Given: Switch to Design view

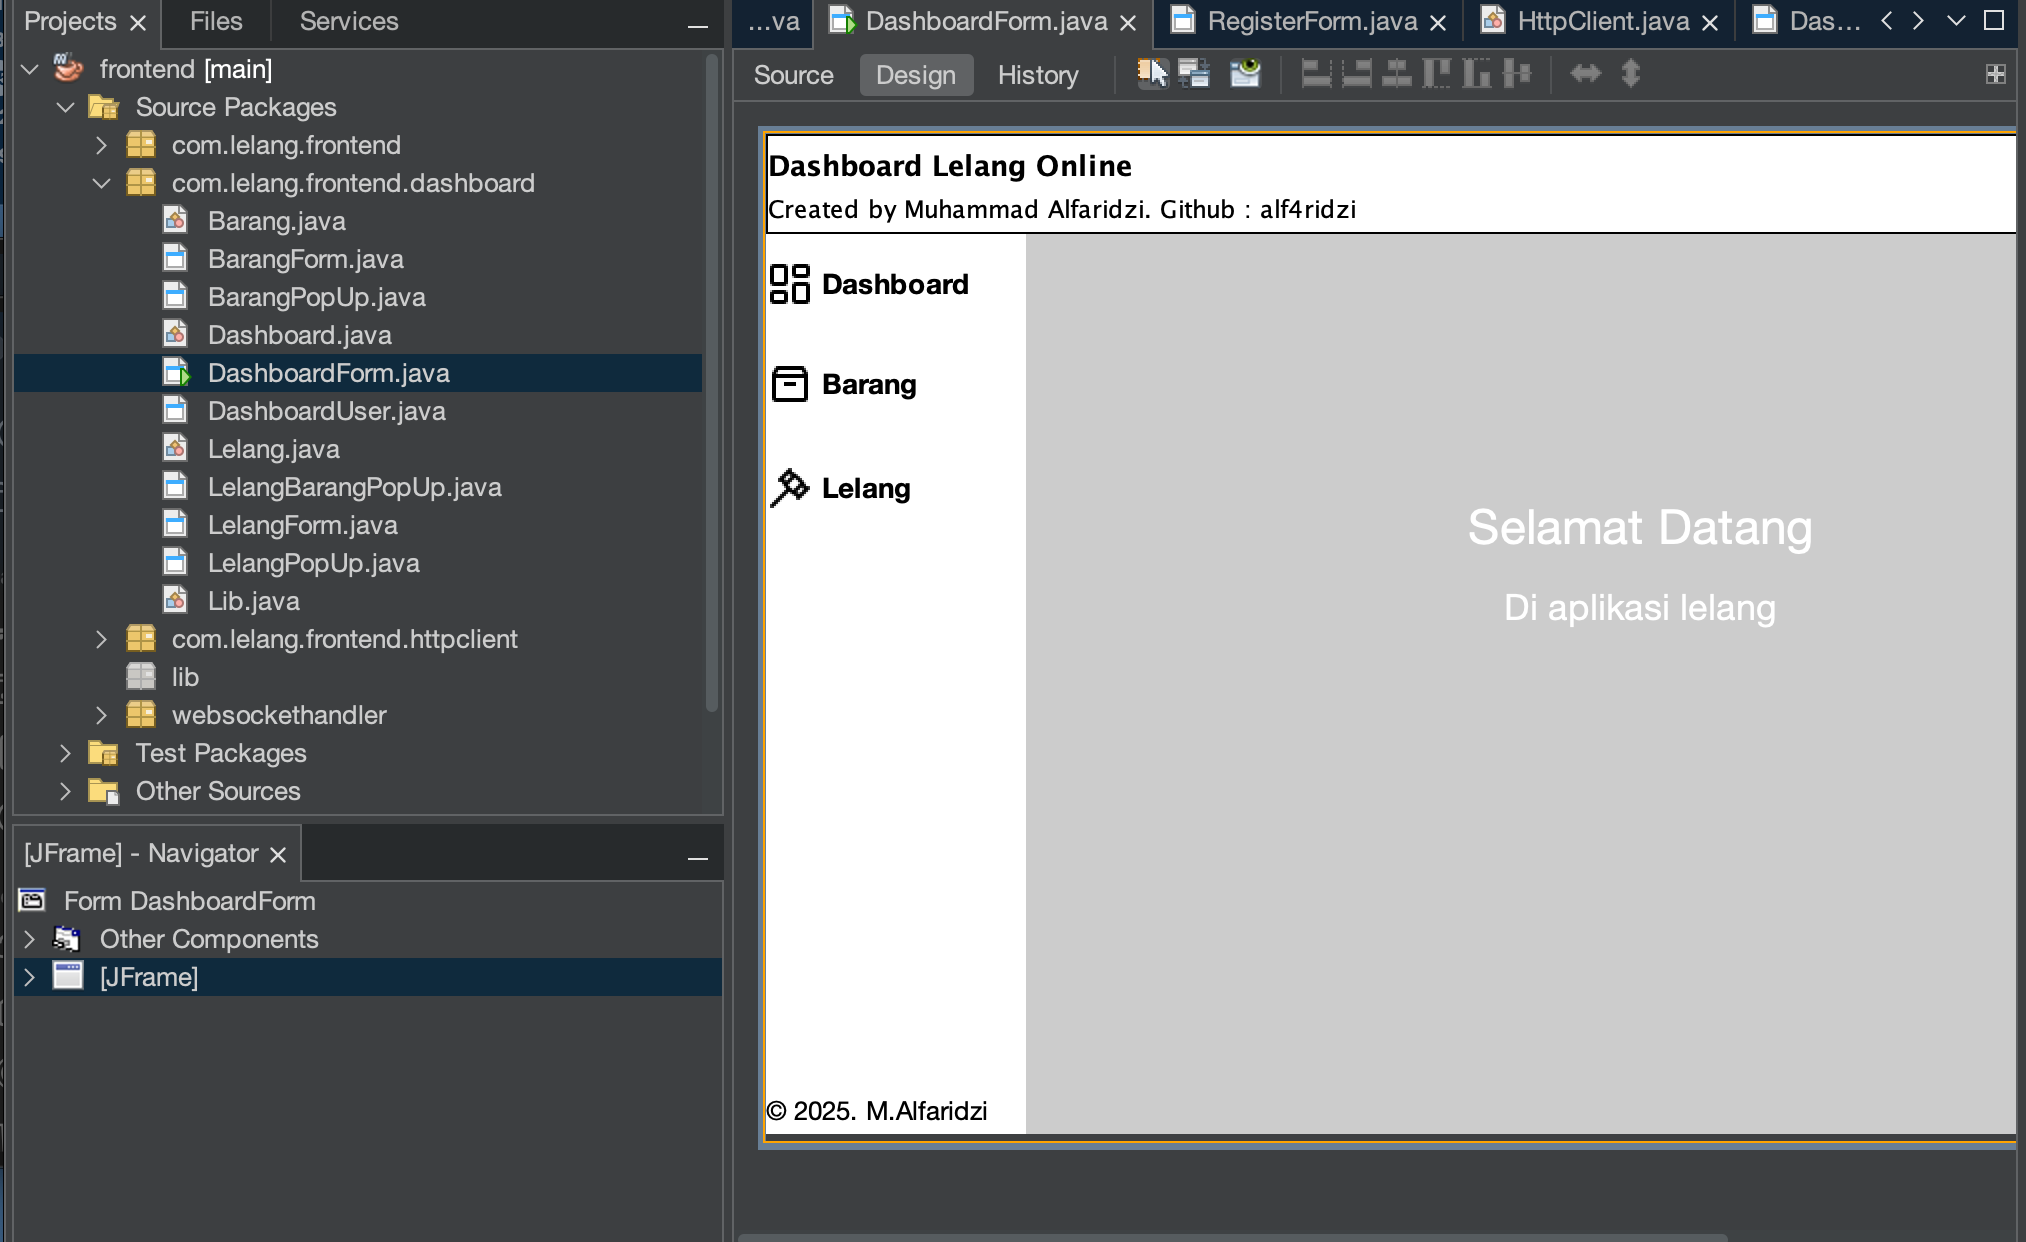Looking at the screenshot, I should click(x=916, y=75).
